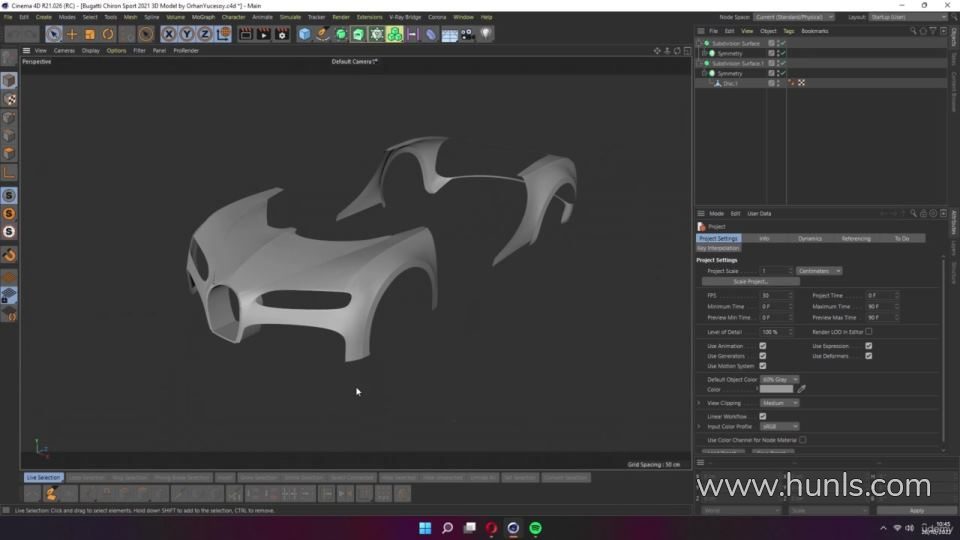Screen dimensions: 960x540
Task: Click the Render View clapperboard icon
Action: (x=246, y=34)
